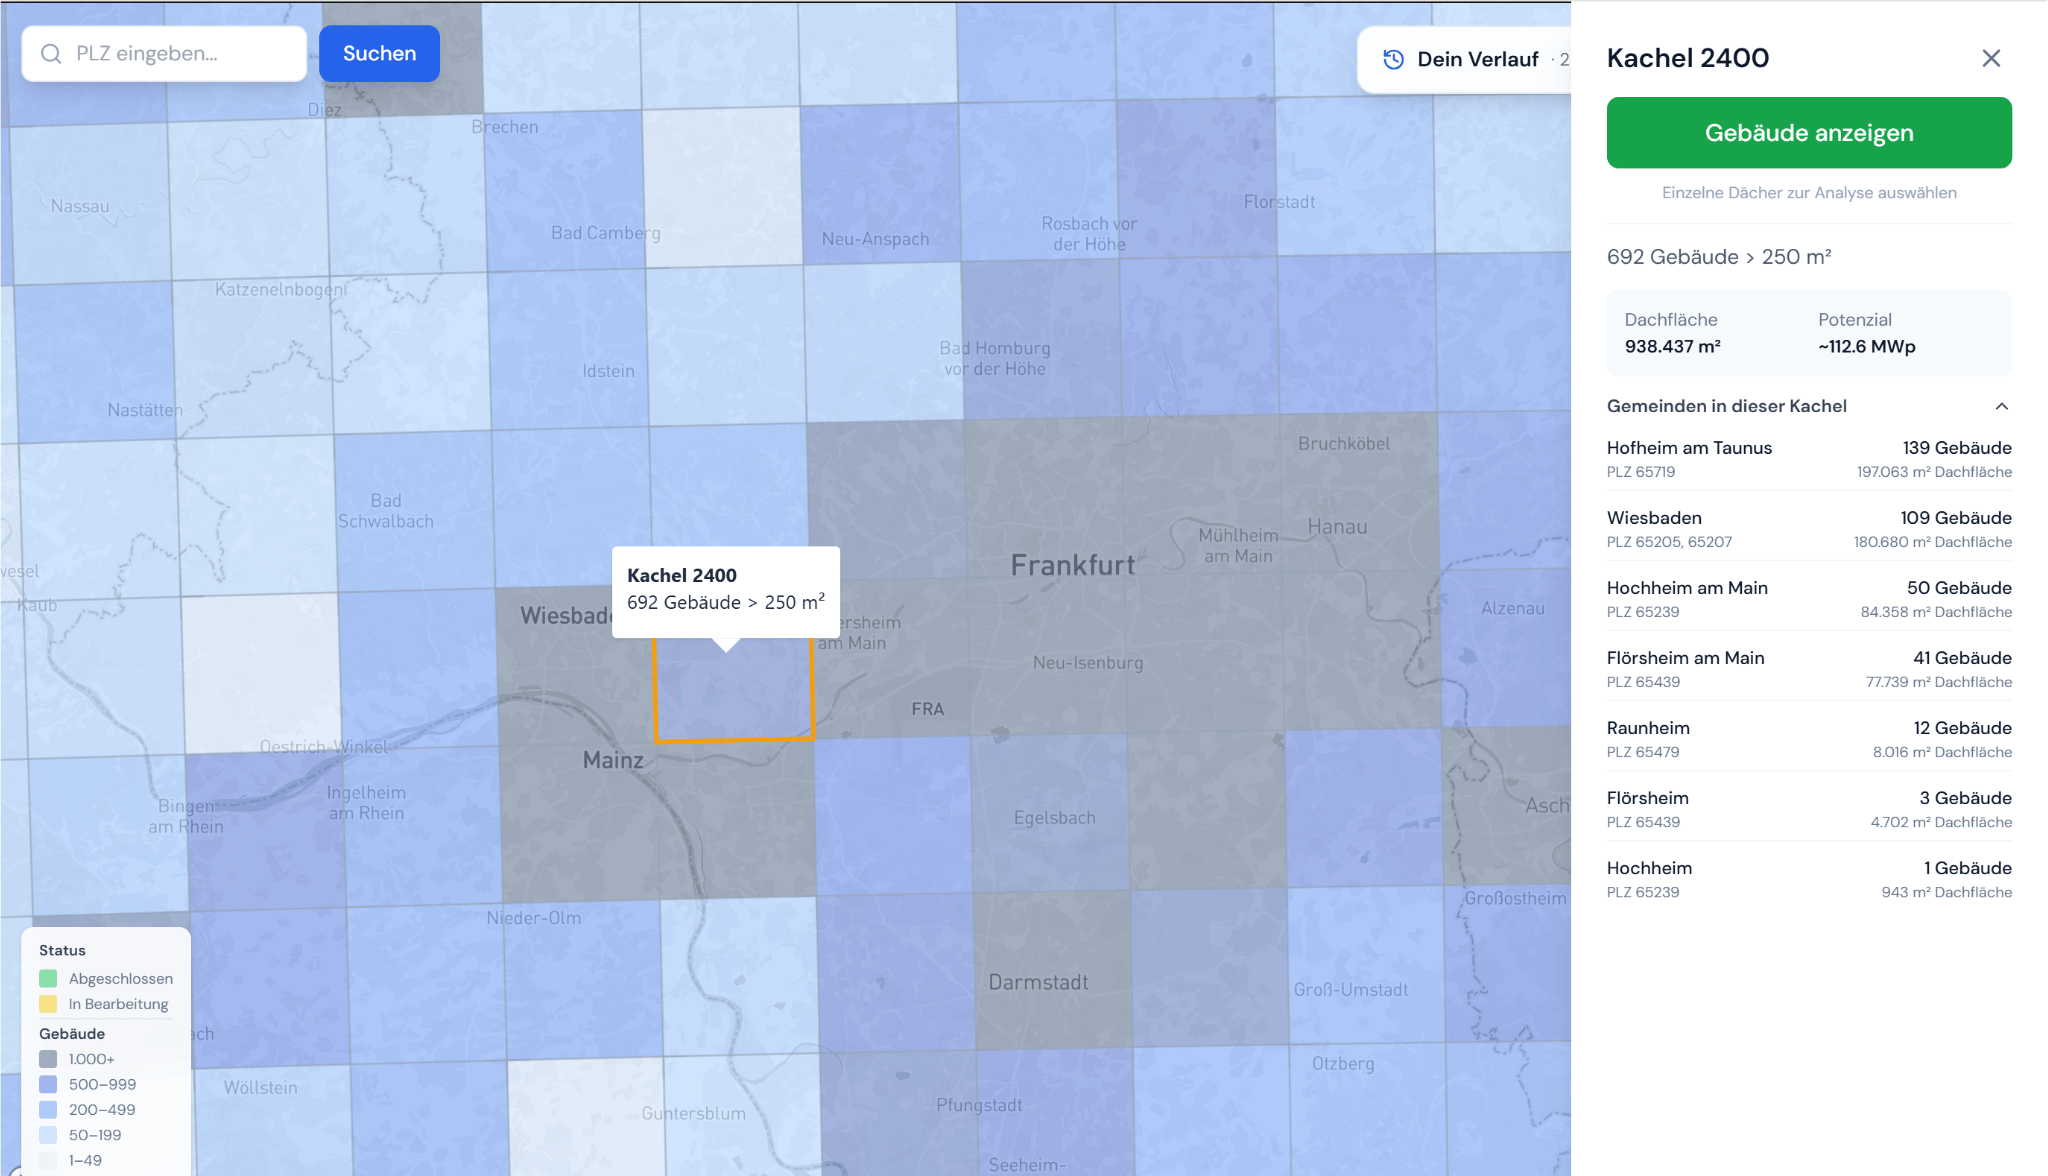The image size is (2048, 1176).
Task: Click the Dachfläche 938.437 m² value
Action: click(x=1672, y=347)
